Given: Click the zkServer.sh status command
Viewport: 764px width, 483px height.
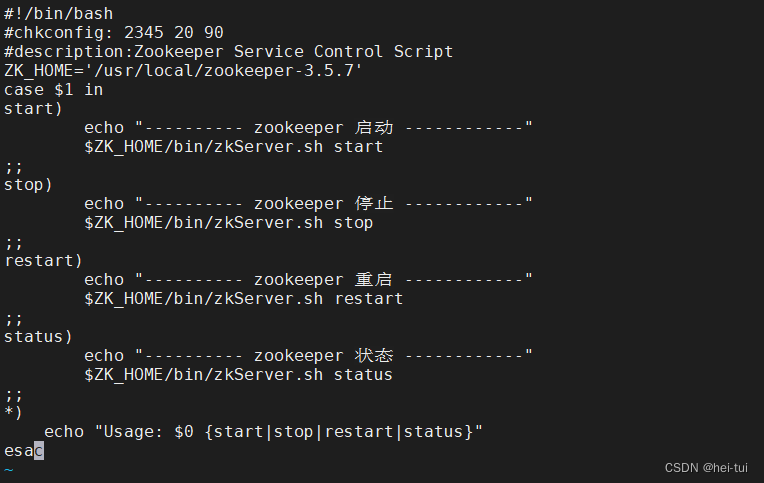Looking at the screenshot, I should click(x=238, y=375).
